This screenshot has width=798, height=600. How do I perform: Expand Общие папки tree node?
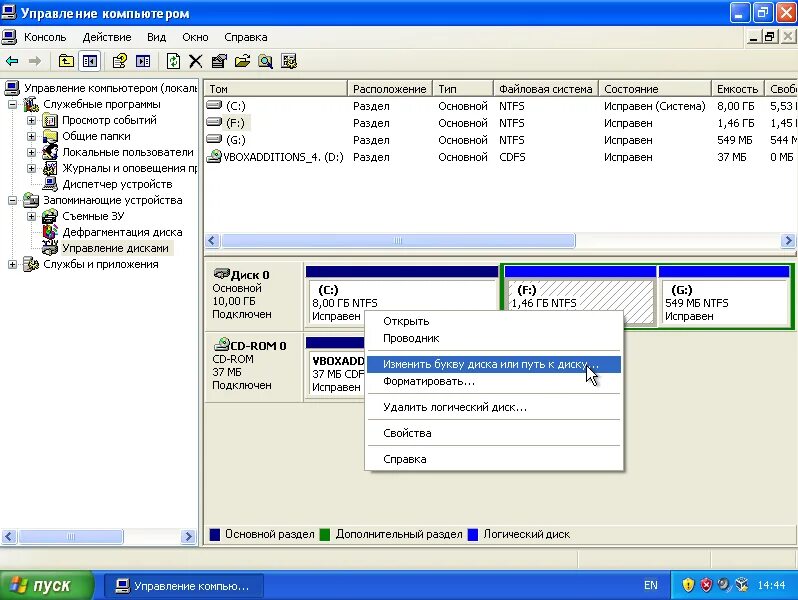[x=32, y=136]
